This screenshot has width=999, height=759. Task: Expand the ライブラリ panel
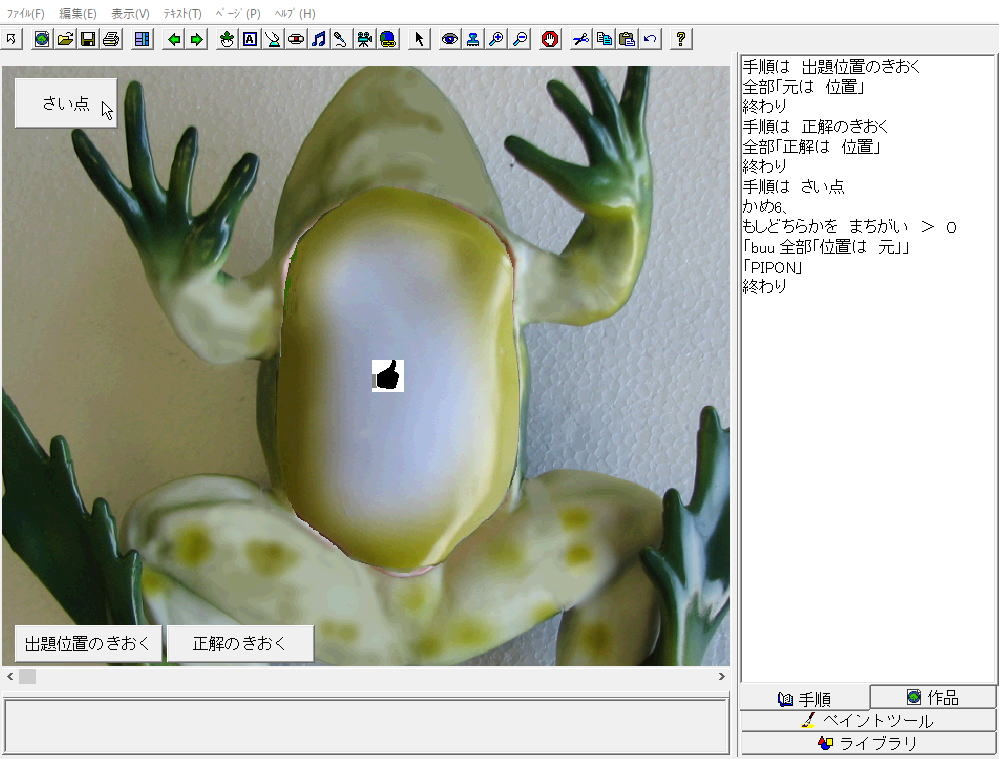868,743
